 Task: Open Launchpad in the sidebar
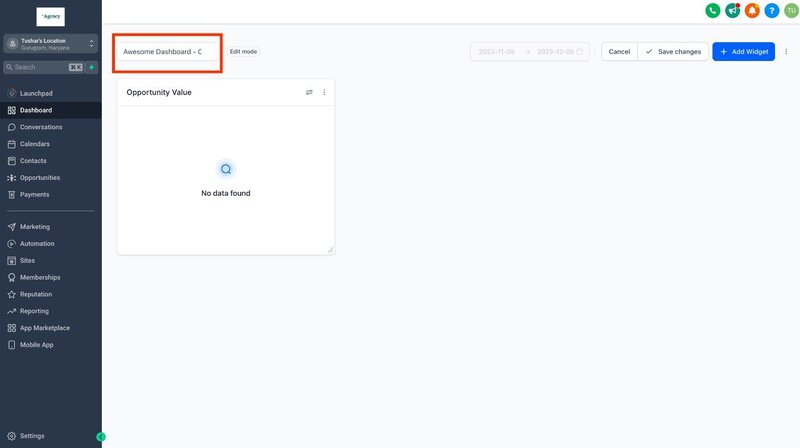[36, 93]
